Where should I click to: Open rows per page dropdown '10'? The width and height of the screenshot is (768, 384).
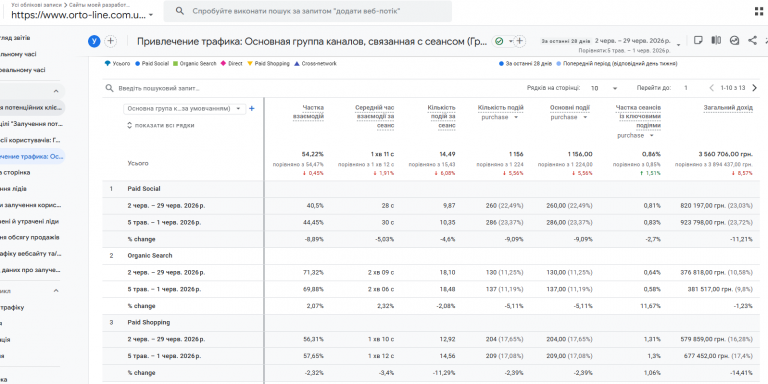604,88
